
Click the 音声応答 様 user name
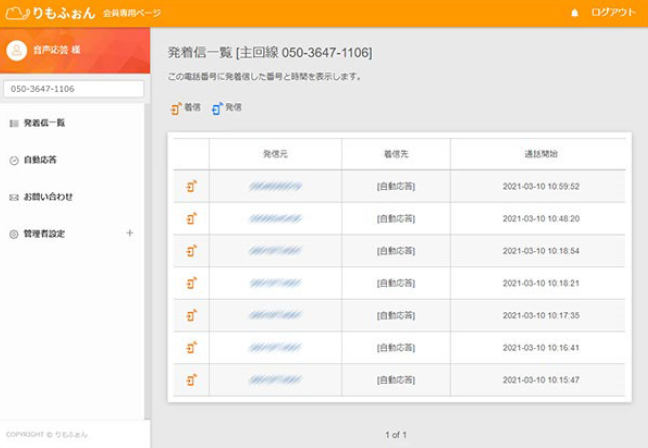(x=57, y=50)
